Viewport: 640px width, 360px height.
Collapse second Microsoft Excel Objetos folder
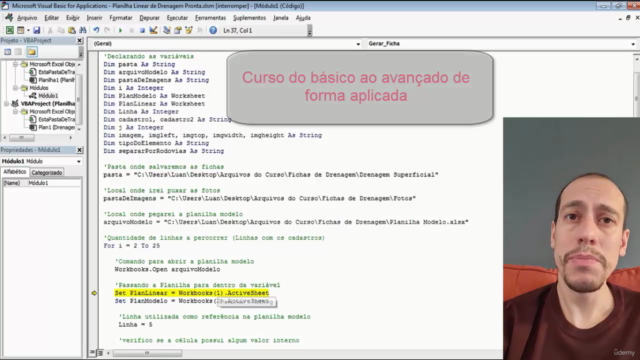tap(16, 111)
